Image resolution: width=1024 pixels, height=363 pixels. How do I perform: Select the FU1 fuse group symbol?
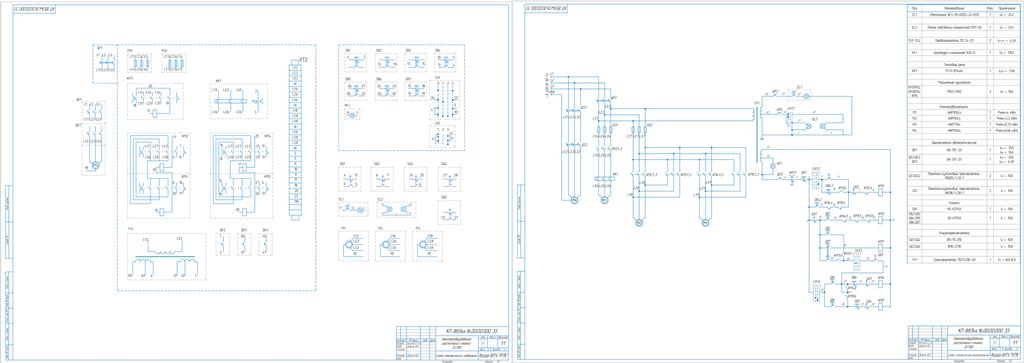coord(138,63)
